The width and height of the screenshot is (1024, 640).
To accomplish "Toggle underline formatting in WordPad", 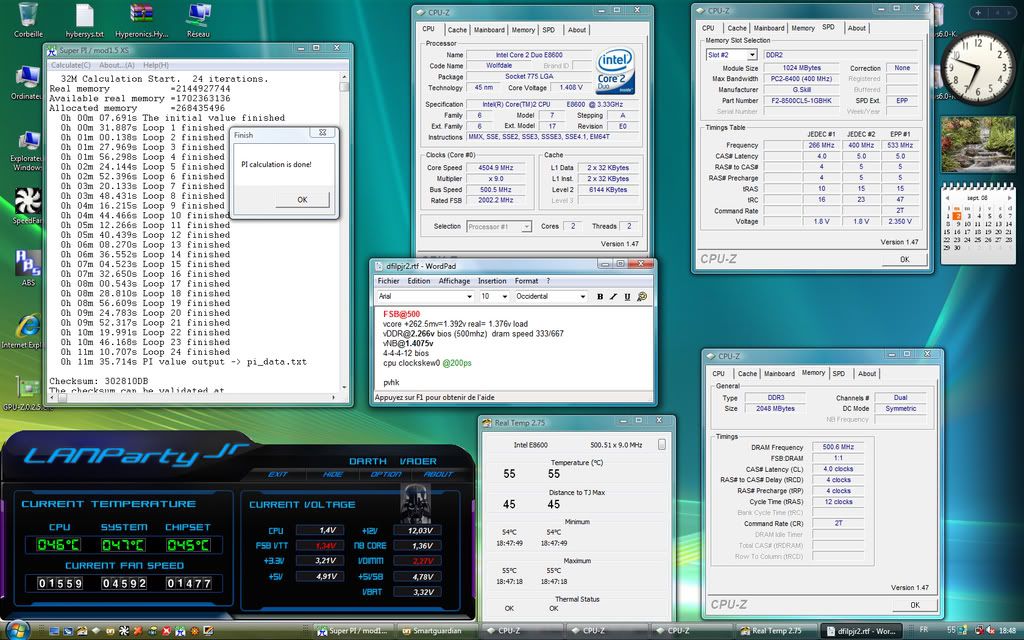I will (626, 297).
